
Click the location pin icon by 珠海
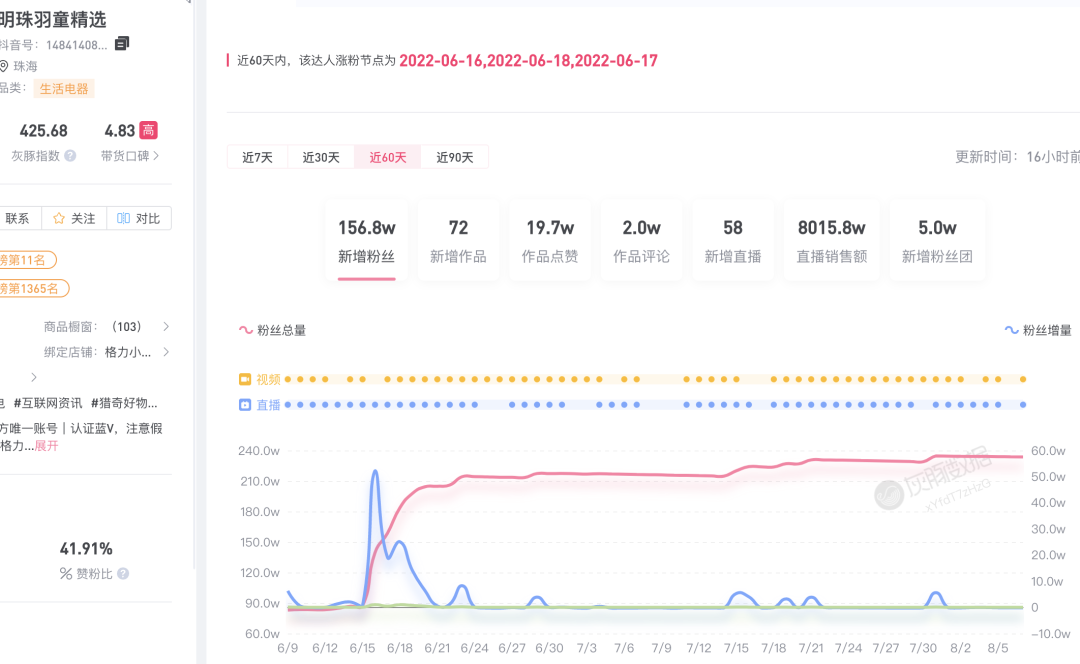pyautogui.click(x=4, y=66)
